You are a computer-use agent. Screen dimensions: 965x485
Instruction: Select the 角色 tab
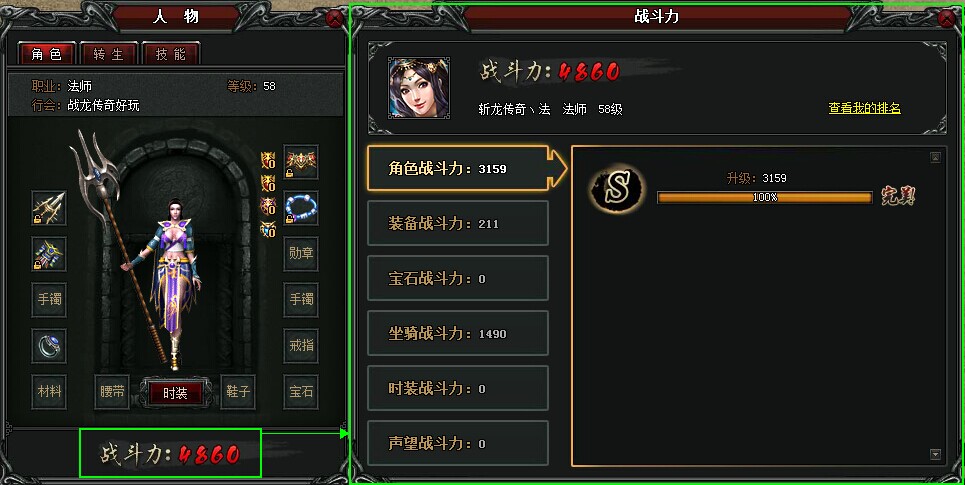pos(47,54)
